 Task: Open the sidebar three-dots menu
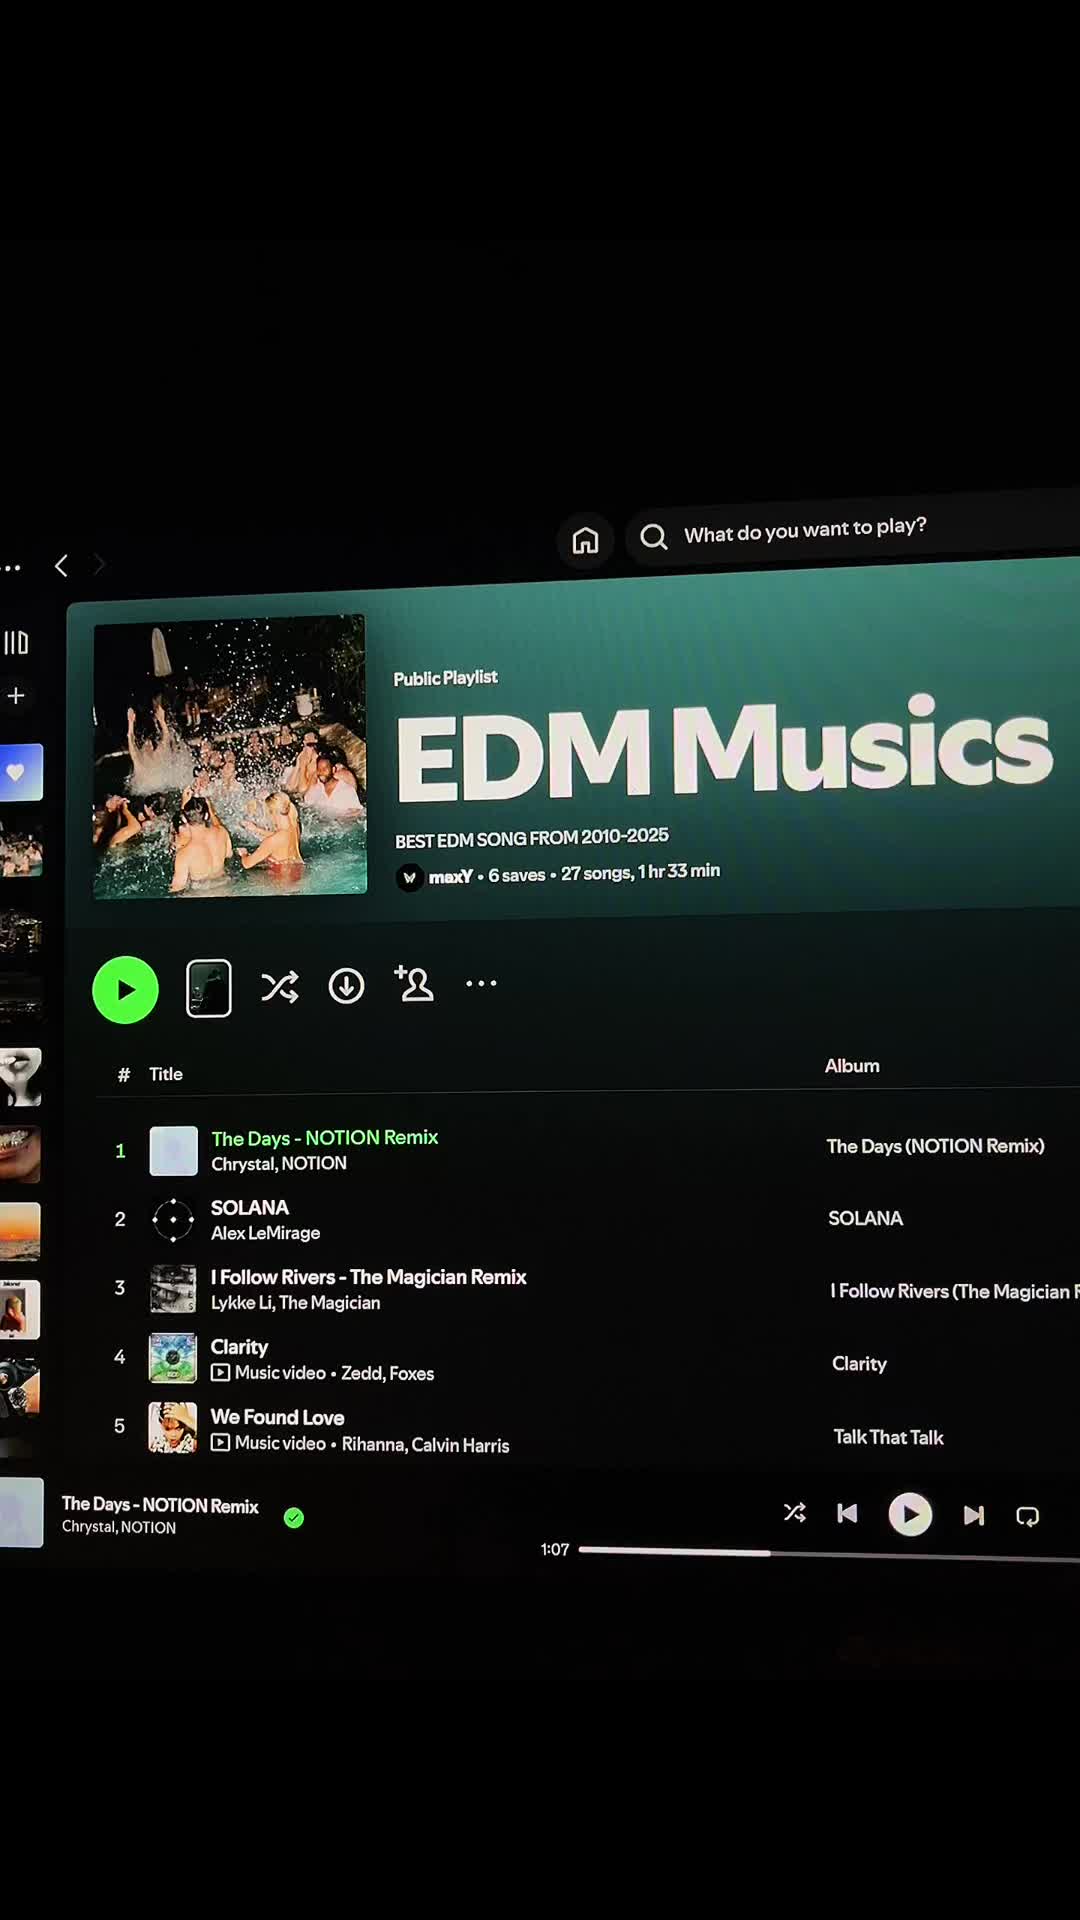click(x=12, y=568)
